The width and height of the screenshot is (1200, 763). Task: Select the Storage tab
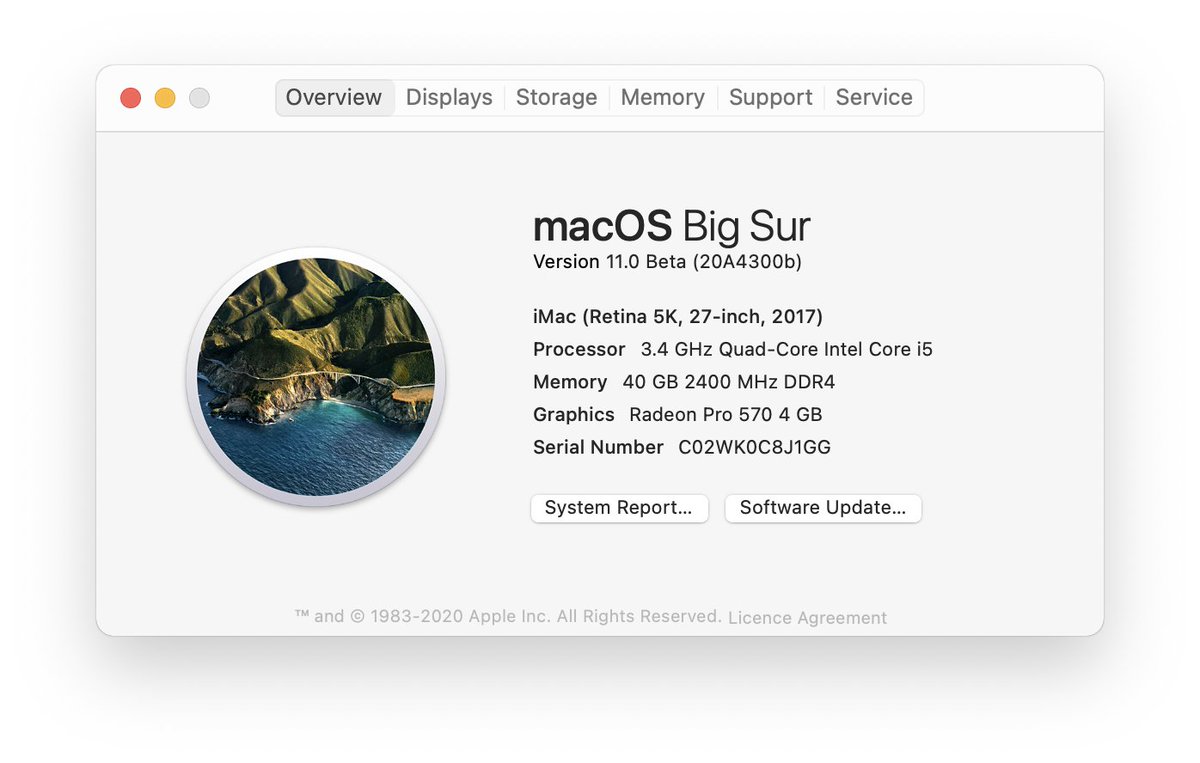[x=556, y=98]
